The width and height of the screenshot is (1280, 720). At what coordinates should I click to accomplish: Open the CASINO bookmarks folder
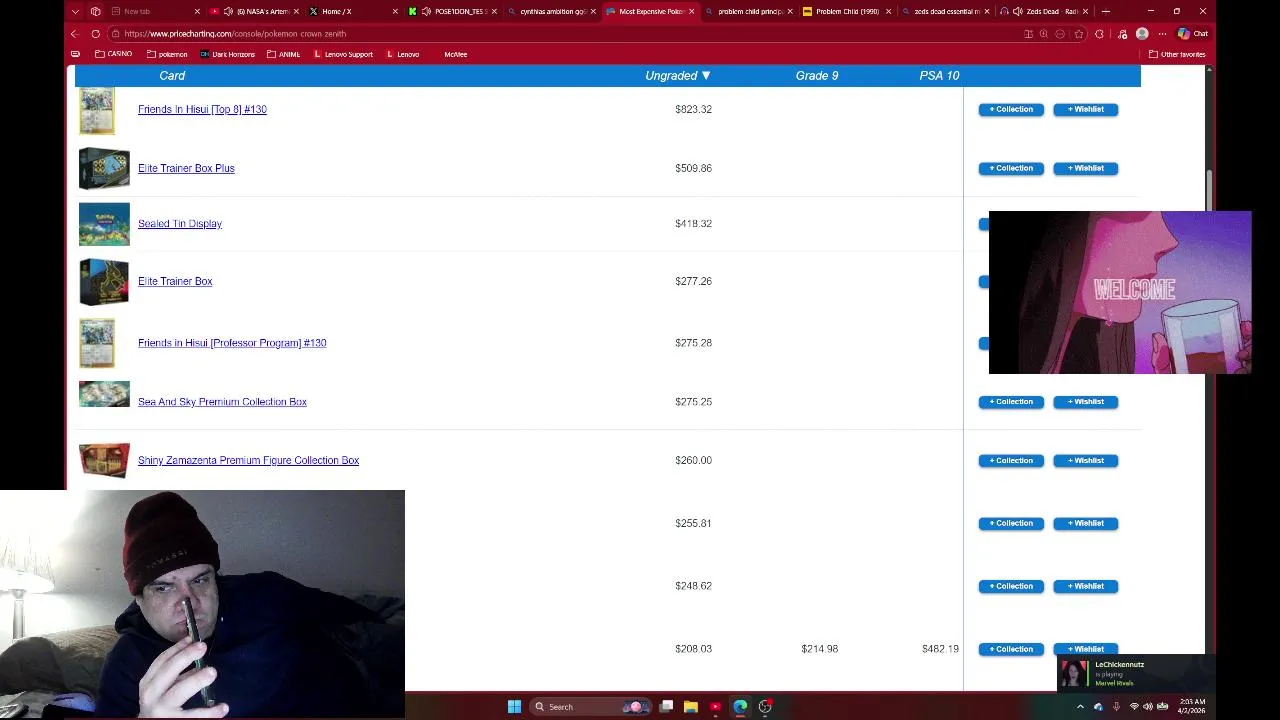114,54
